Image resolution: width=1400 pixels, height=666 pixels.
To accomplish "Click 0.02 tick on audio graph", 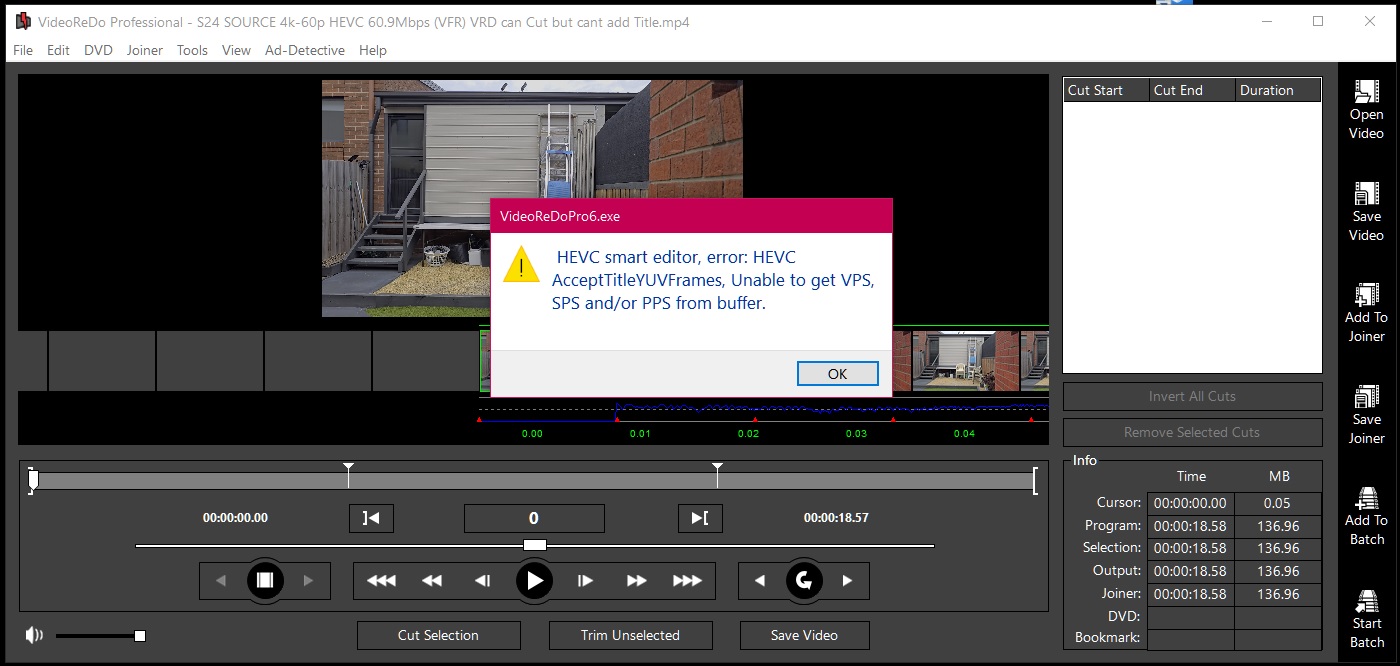I will click(748, 434).
